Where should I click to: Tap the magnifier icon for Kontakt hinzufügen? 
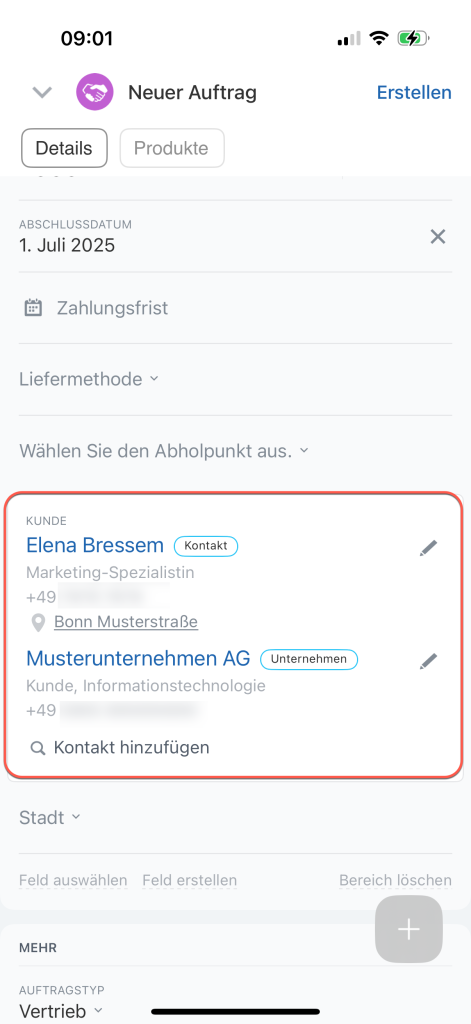tap(38, 748)
